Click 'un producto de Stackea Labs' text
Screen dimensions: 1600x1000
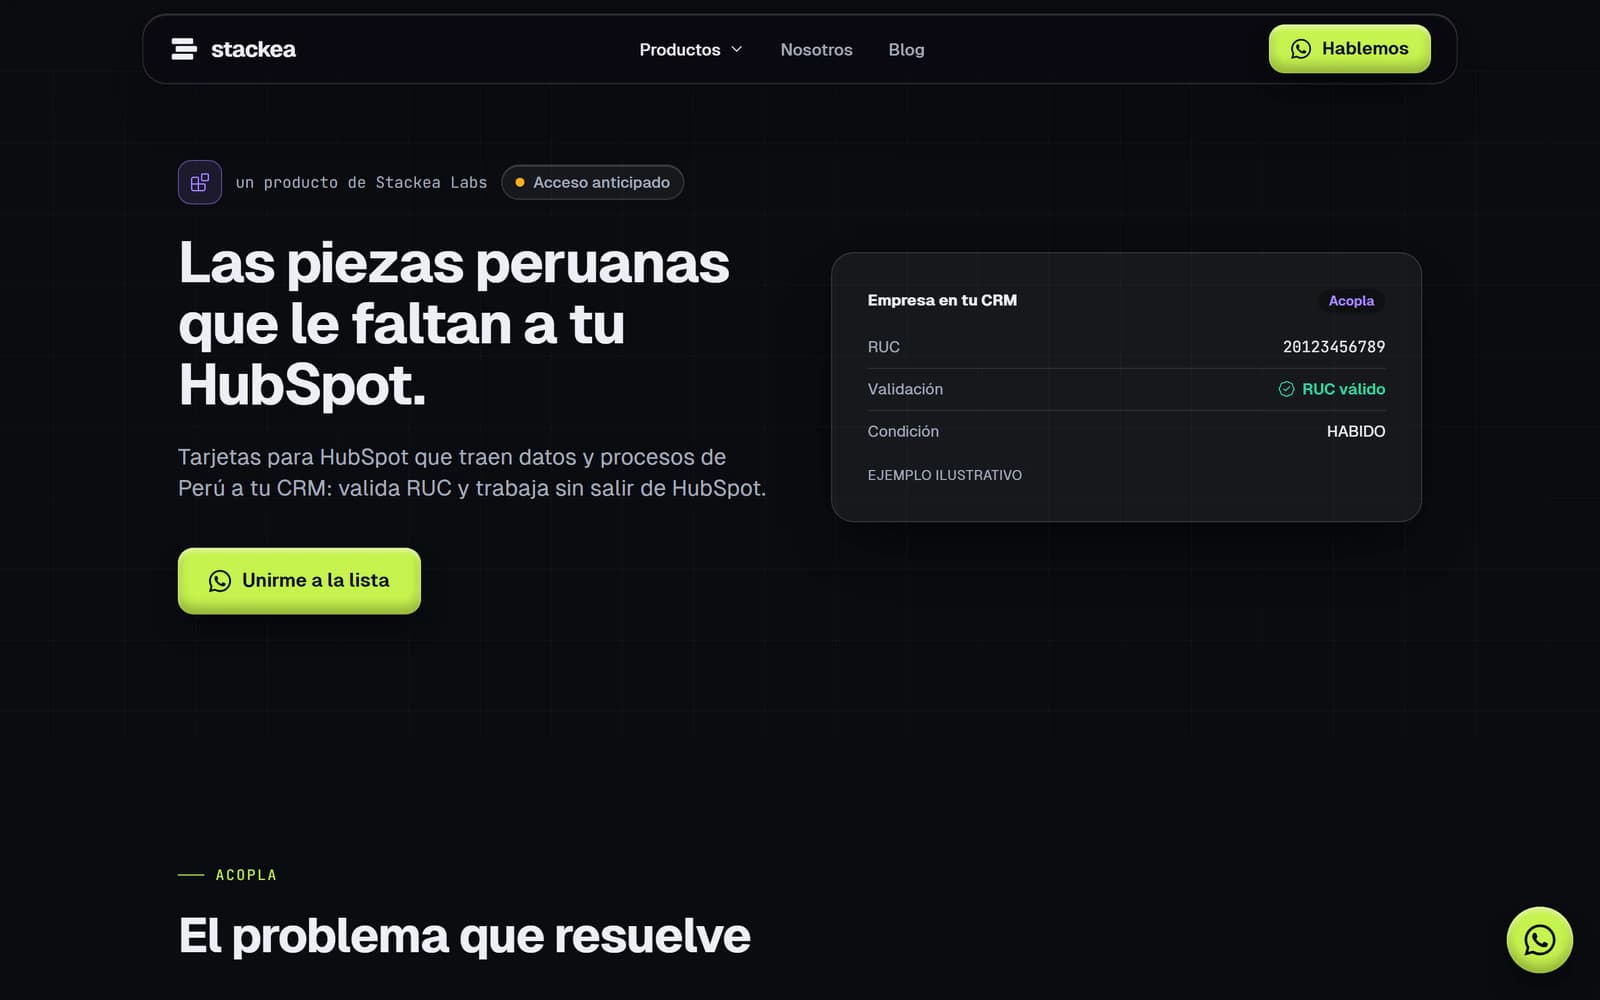[361, 182]
